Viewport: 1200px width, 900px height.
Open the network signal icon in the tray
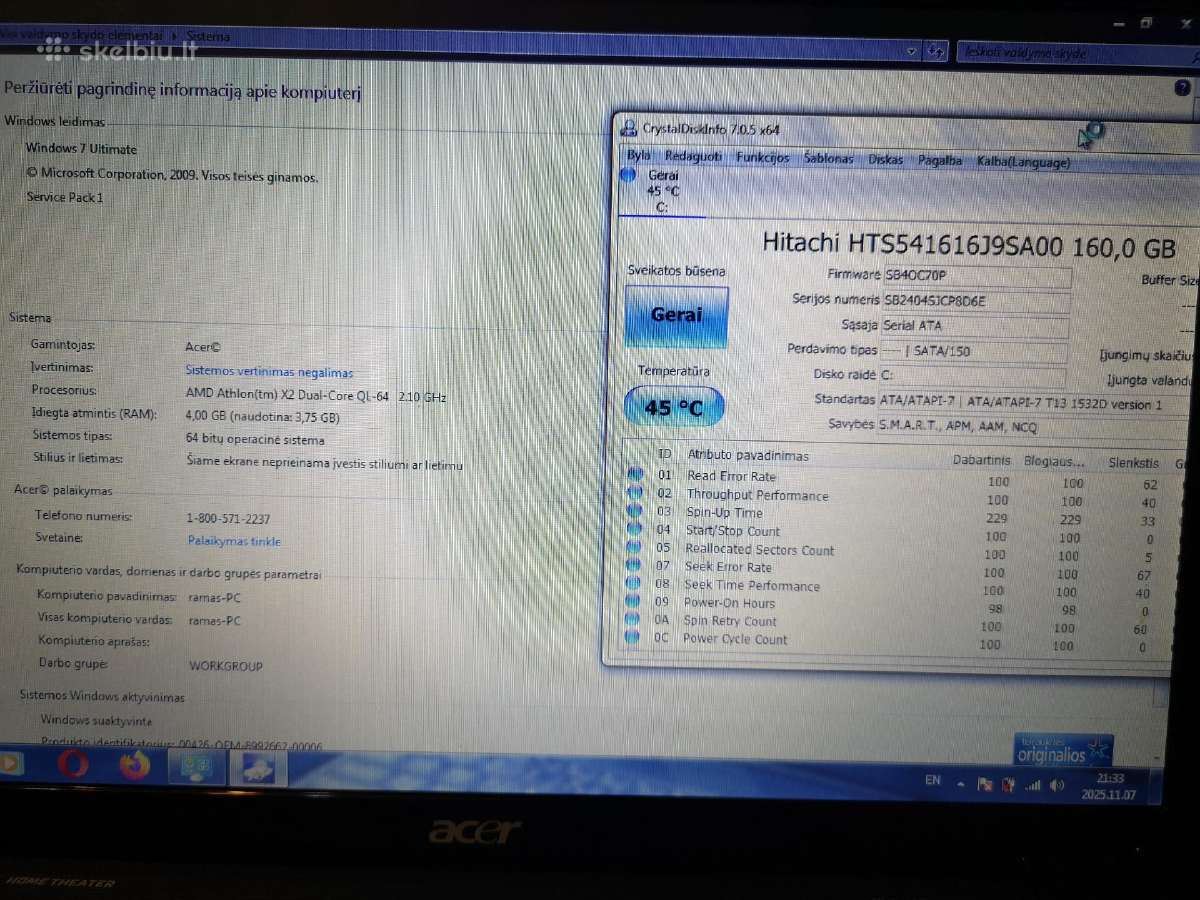point(1033,786)
